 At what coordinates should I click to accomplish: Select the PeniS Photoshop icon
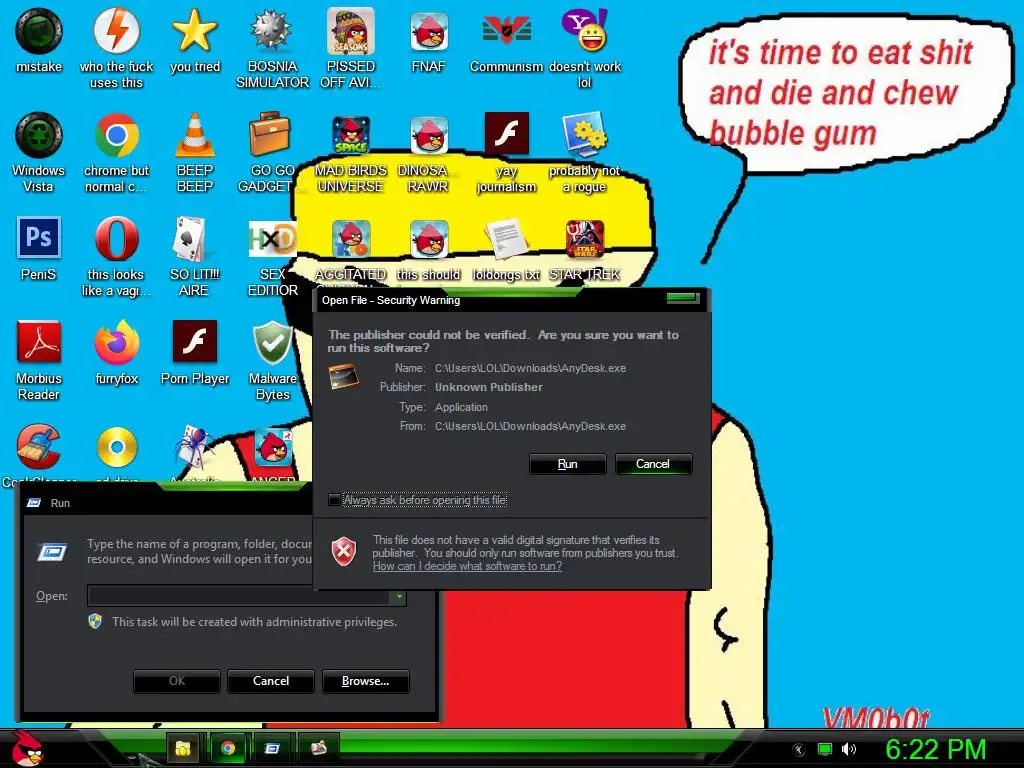(x=39, y=238)
